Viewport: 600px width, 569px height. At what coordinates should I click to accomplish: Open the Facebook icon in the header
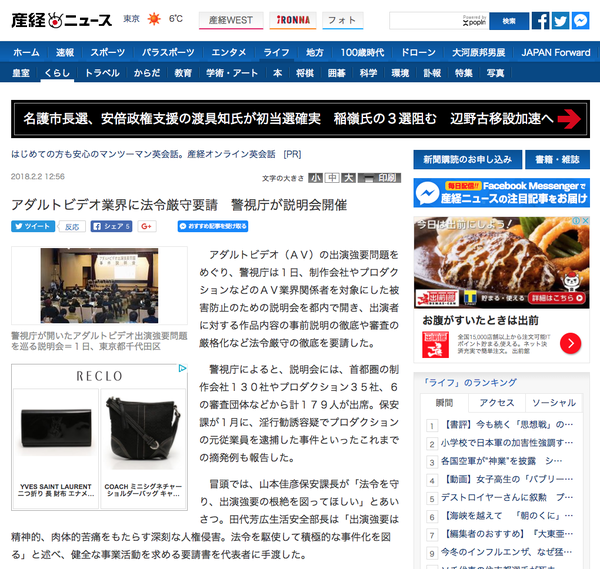point(540,21)
